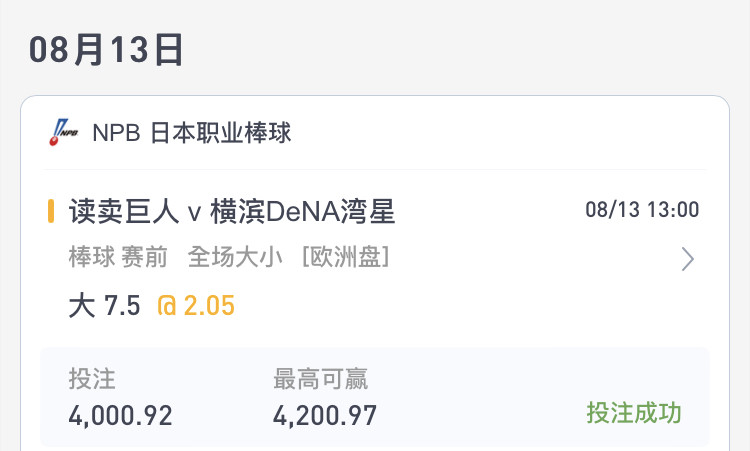Select the 08月13日 date heading
The height and width of the screenshot is (451, 750).
pos(106,50)
